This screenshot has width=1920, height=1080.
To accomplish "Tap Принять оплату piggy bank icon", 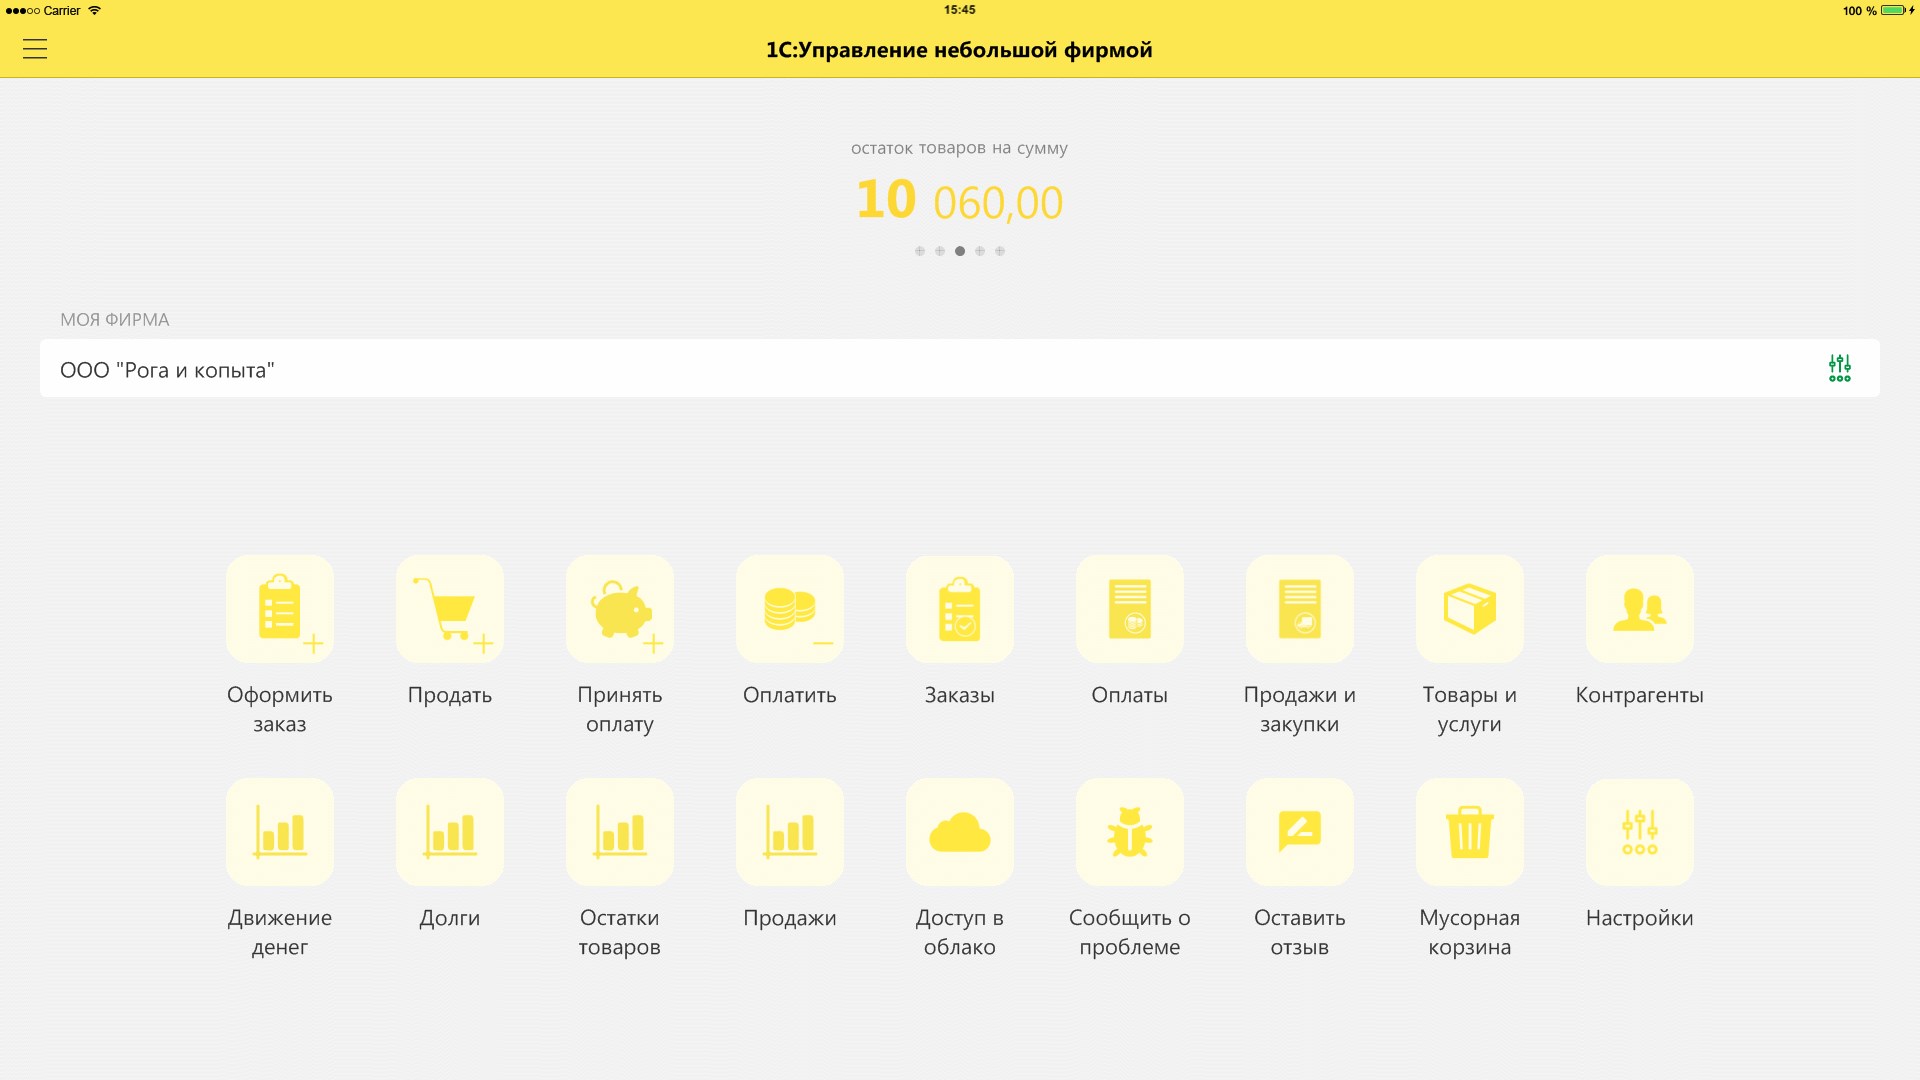I will 620,609.
